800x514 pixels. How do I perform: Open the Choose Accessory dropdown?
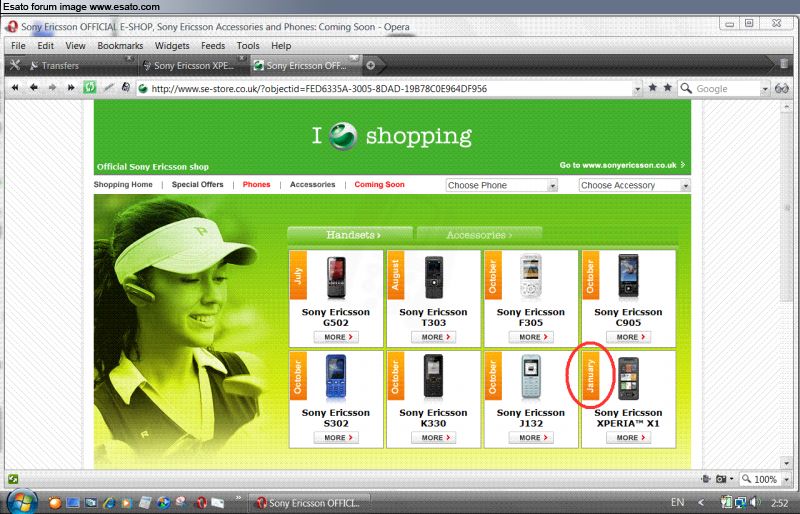634,185
